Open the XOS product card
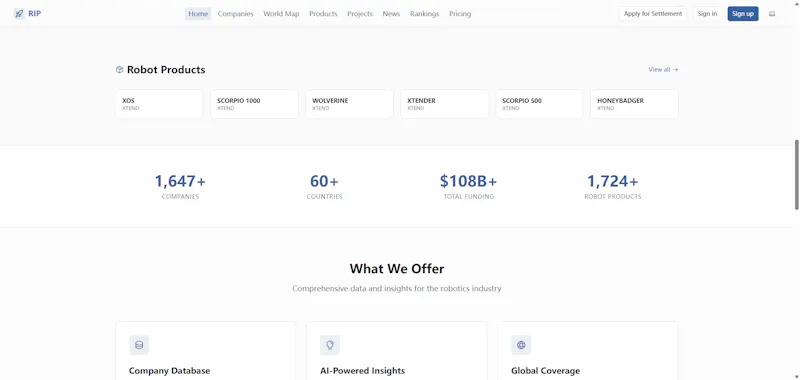800x380 pixels. point(159,104)
